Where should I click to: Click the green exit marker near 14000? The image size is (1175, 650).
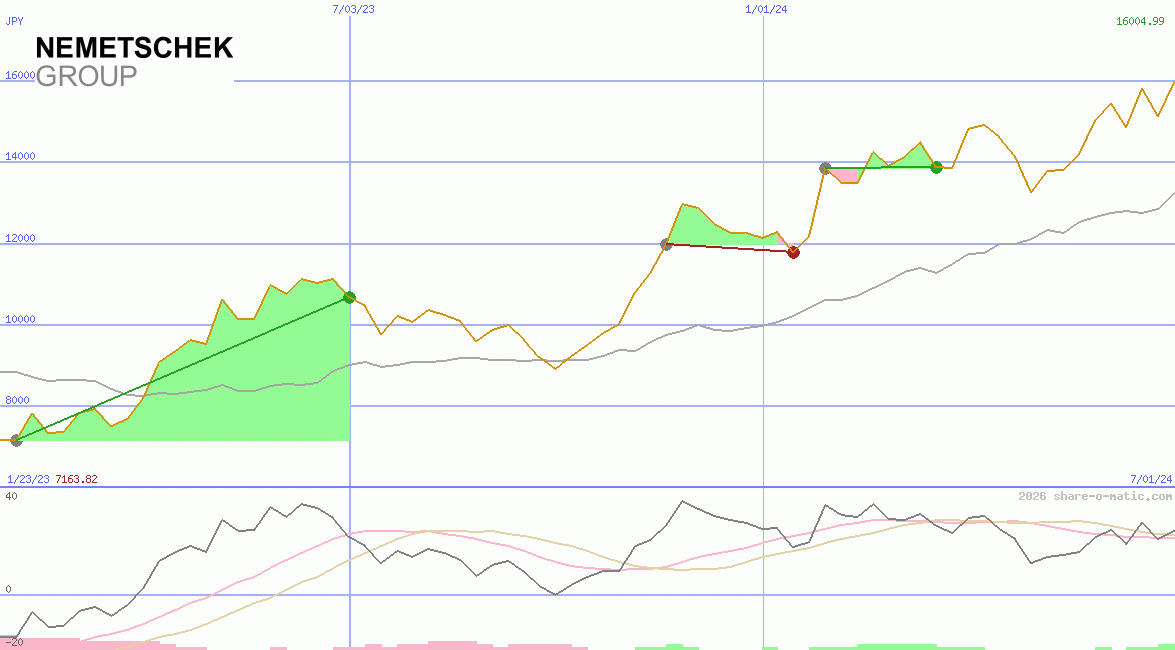[x=936, y=167]
